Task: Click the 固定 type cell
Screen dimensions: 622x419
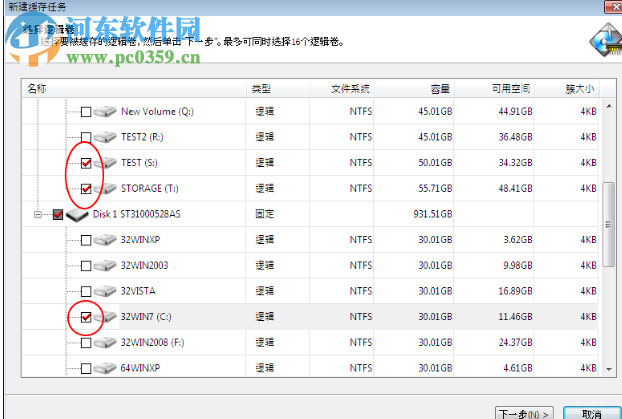Action: point(265,214)
